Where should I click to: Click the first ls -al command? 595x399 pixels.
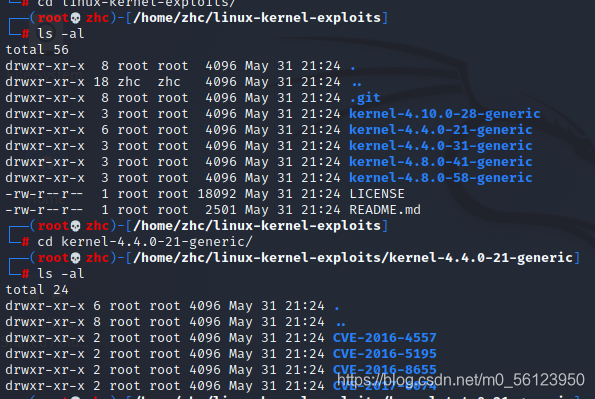[60, 33]
